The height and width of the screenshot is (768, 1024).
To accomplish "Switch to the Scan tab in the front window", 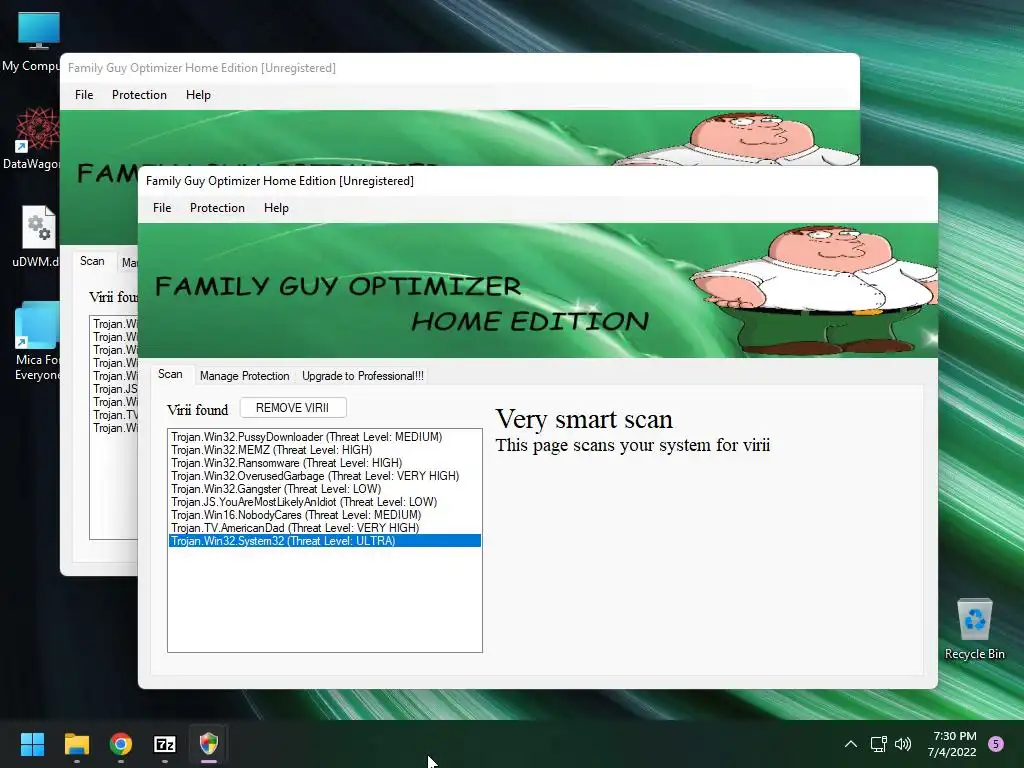I will [x=170, y=374].
